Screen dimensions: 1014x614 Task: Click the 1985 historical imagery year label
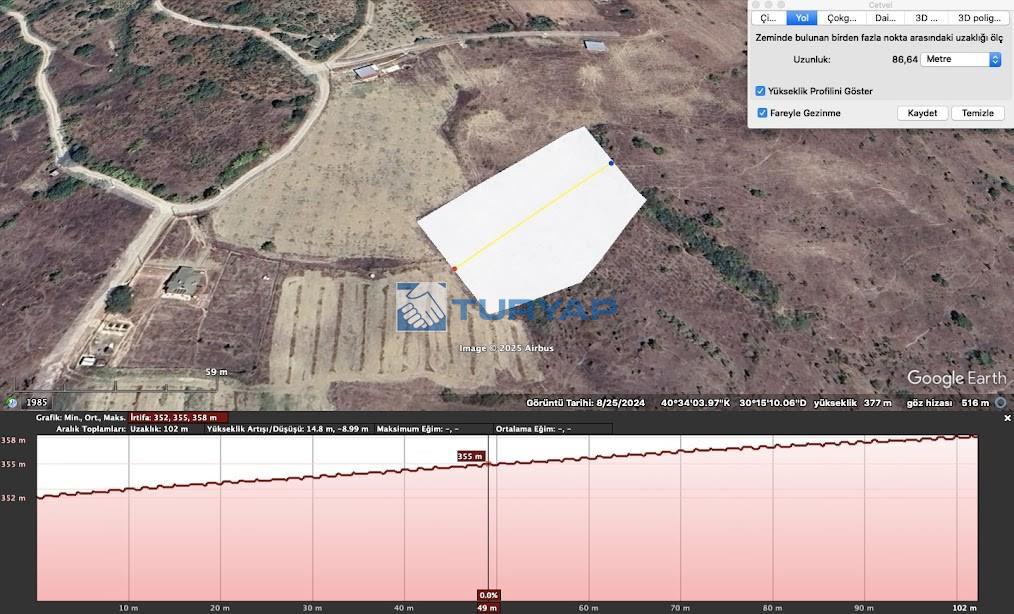coord(37,402)
